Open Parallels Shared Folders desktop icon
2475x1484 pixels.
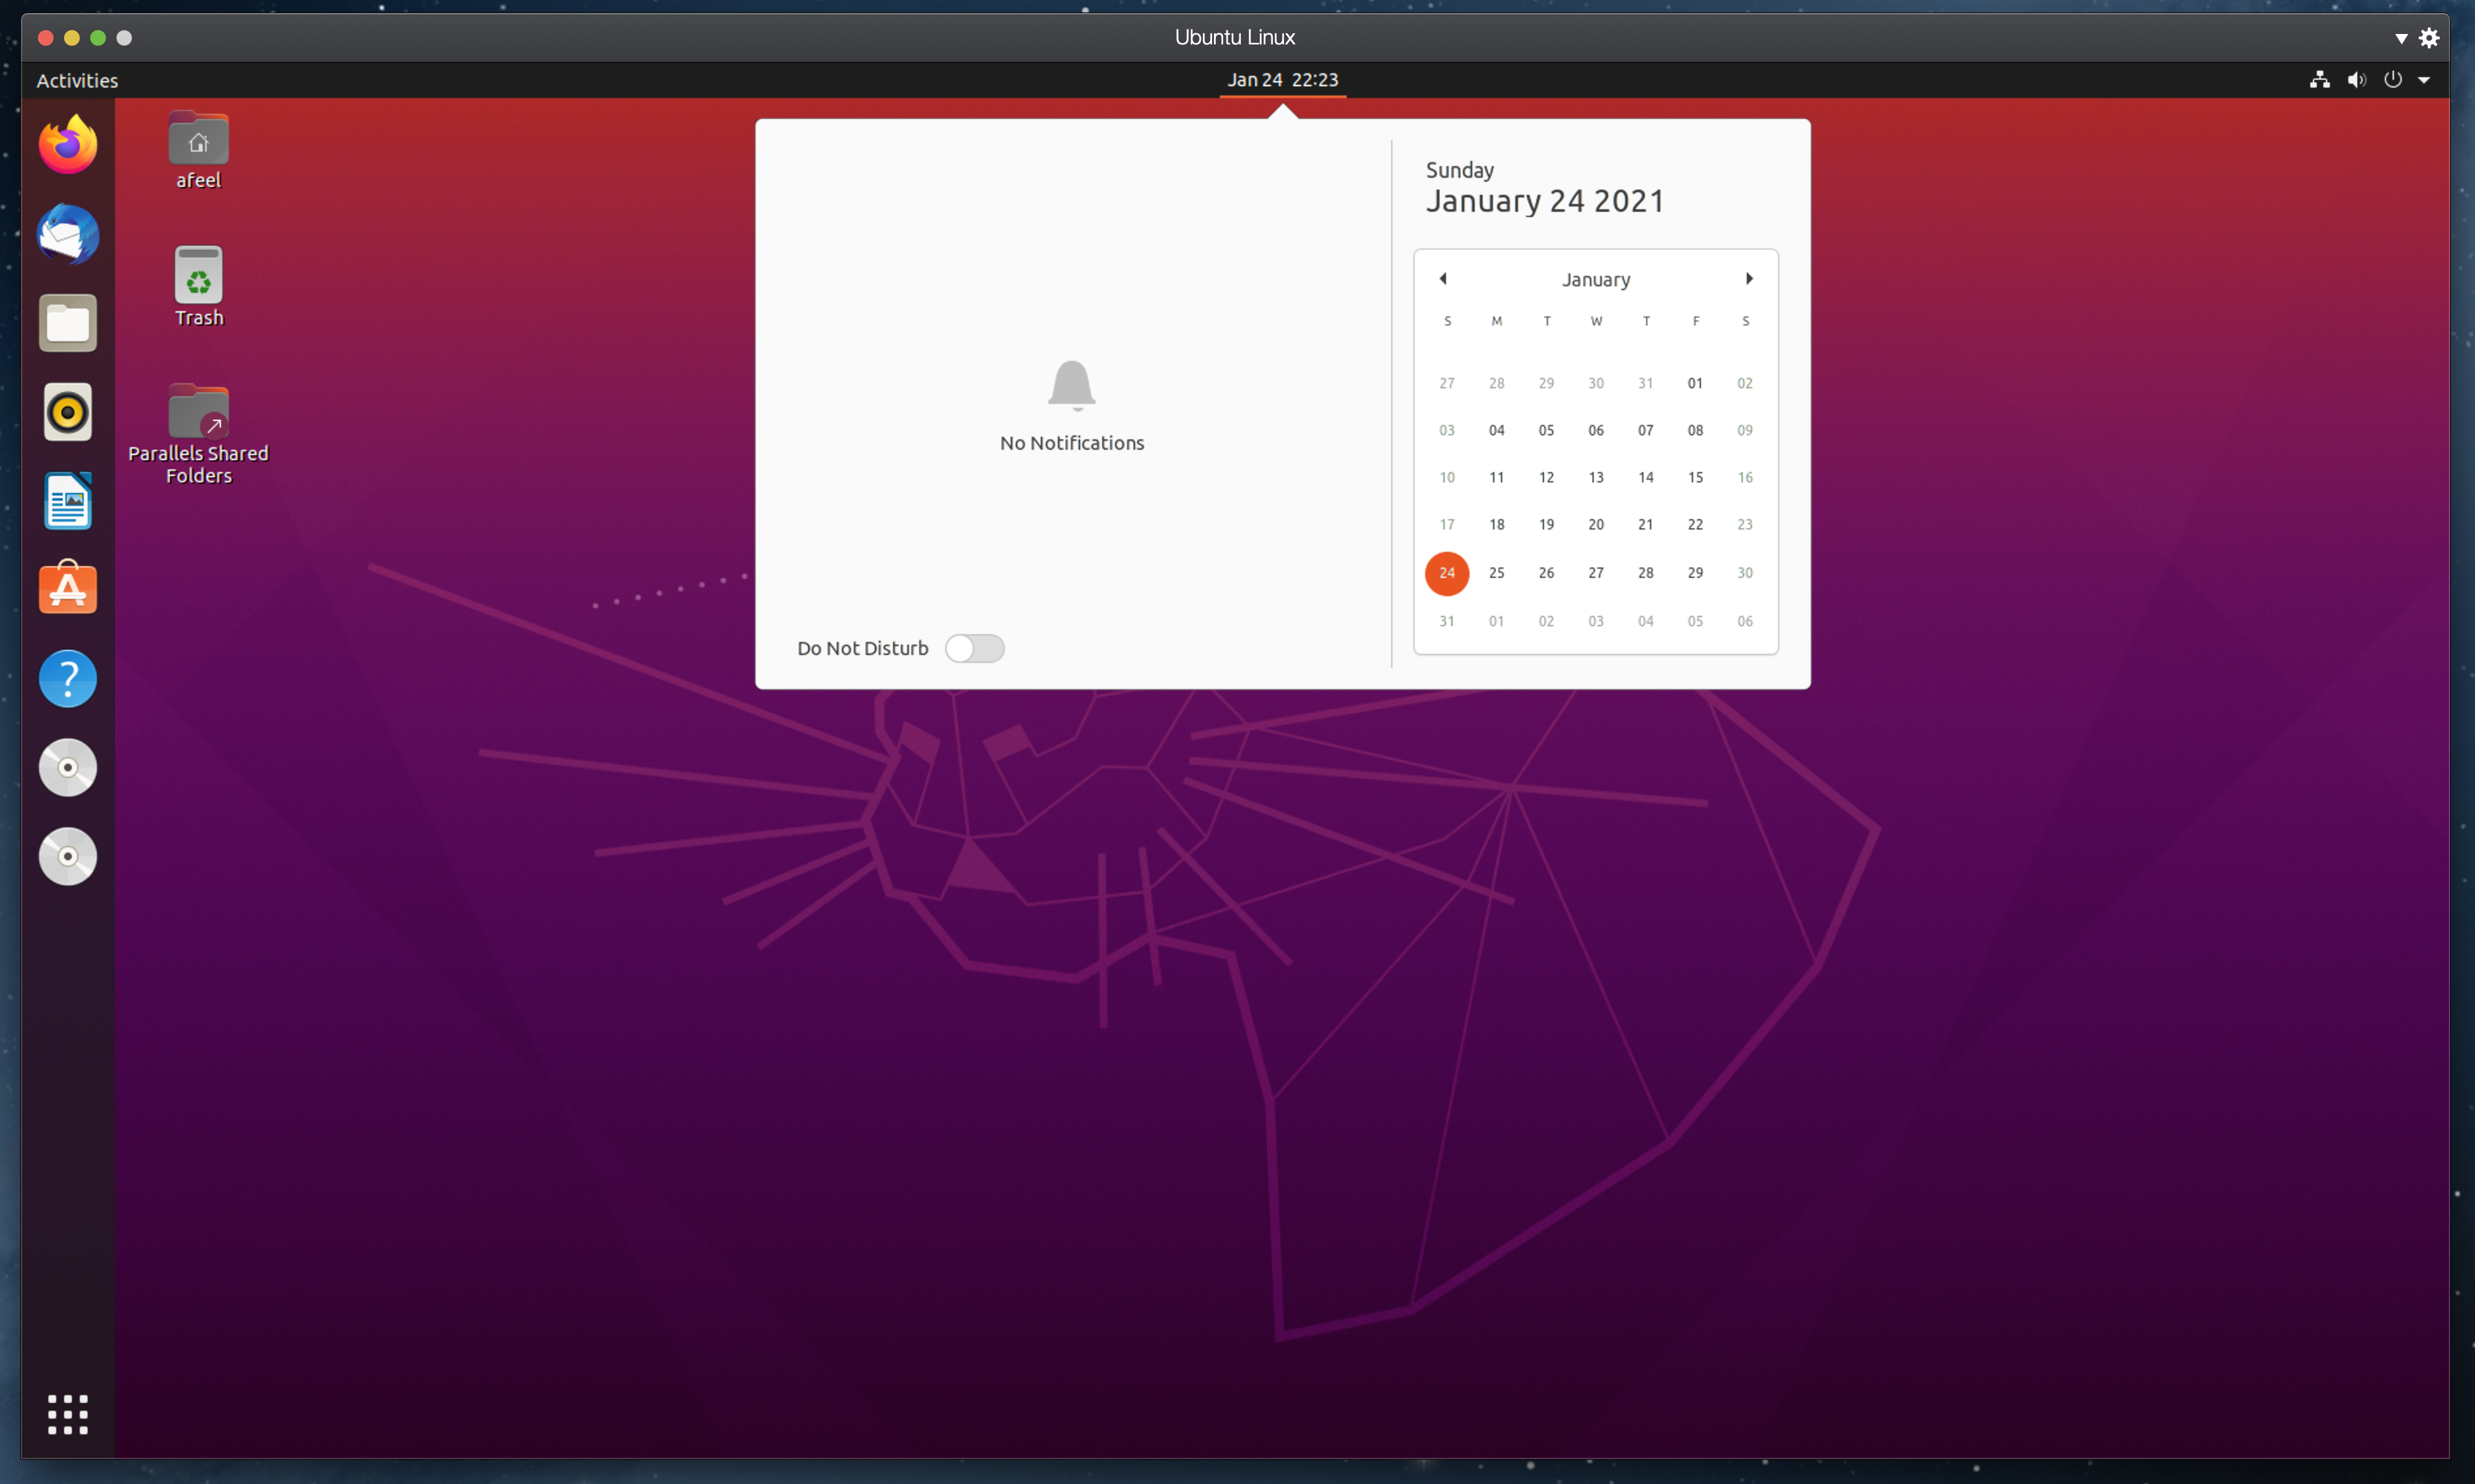tap(199, 412)
